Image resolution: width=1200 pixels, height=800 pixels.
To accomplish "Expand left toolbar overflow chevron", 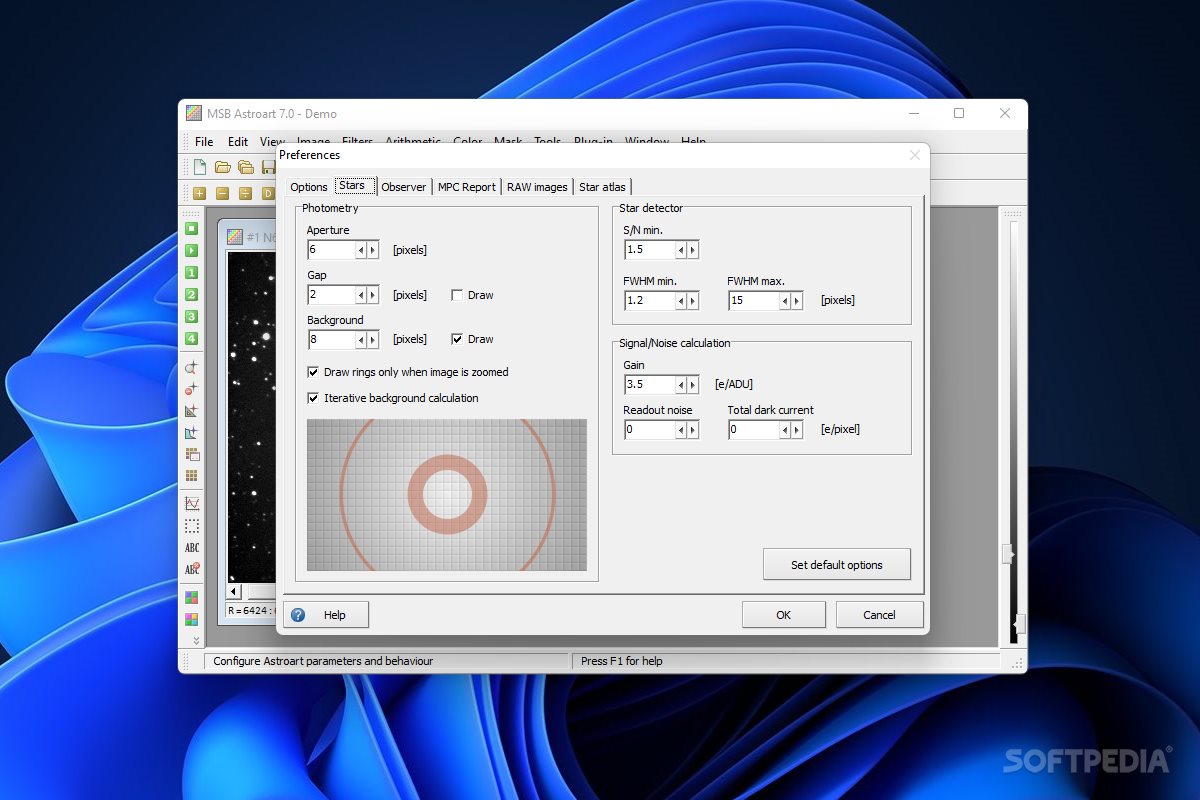I will pyautogui.click(x=196, y=640).
